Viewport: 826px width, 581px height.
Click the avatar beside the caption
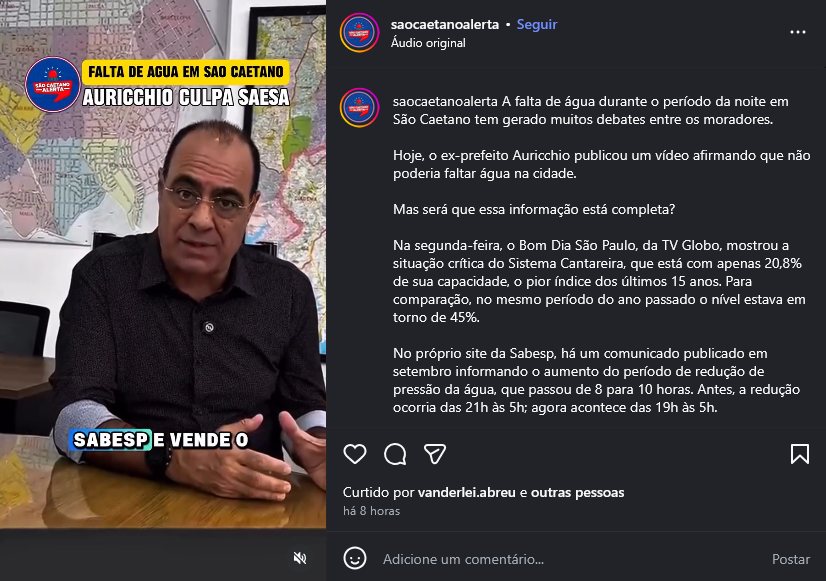(359, 107)
